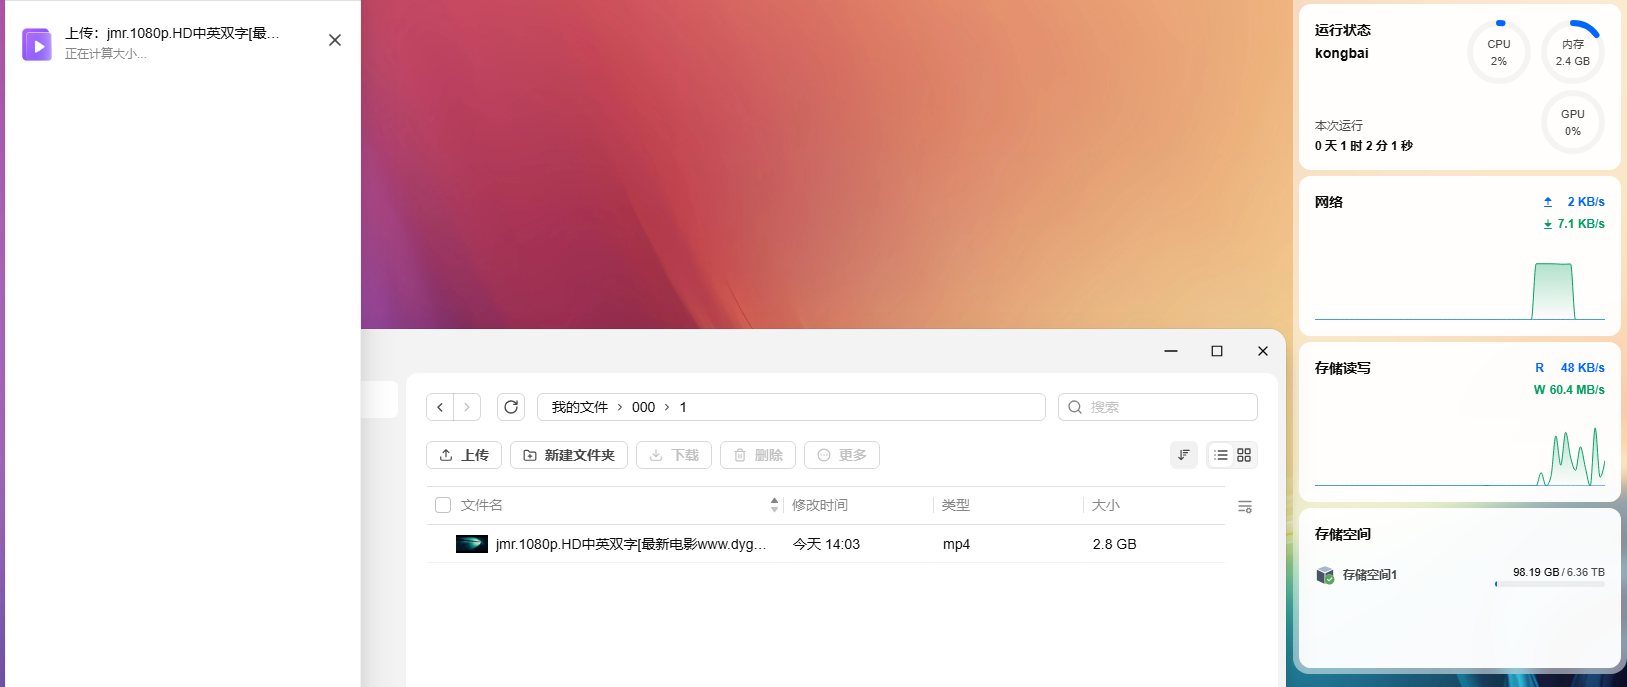Screen dimensions: 1627x687
Task: Open column settings icon in table header
Action: coord(1245,507)
